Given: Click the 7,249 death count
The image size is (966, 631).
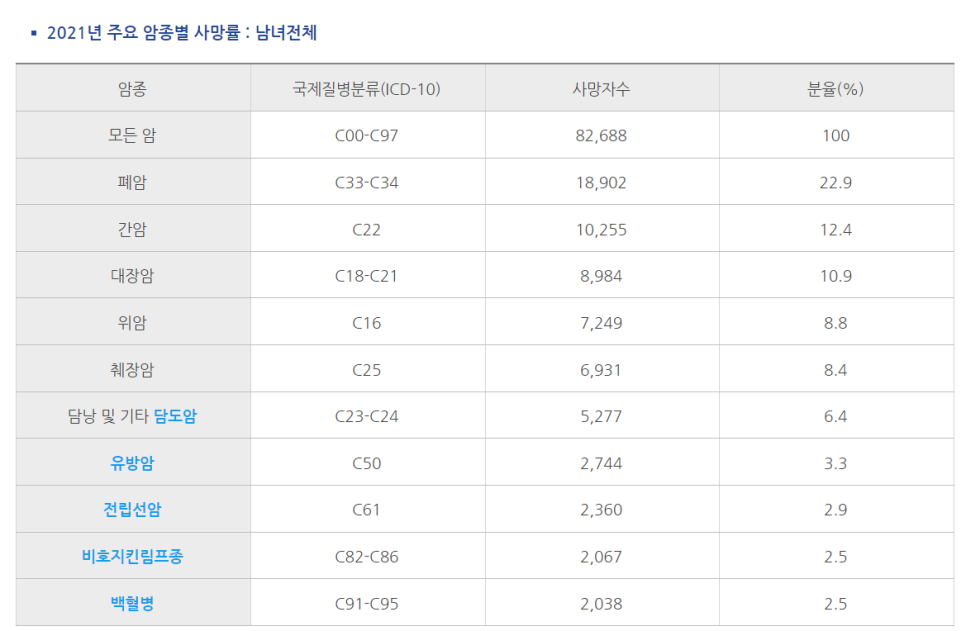Looking at the screenshot, I should tap(601, 323).
